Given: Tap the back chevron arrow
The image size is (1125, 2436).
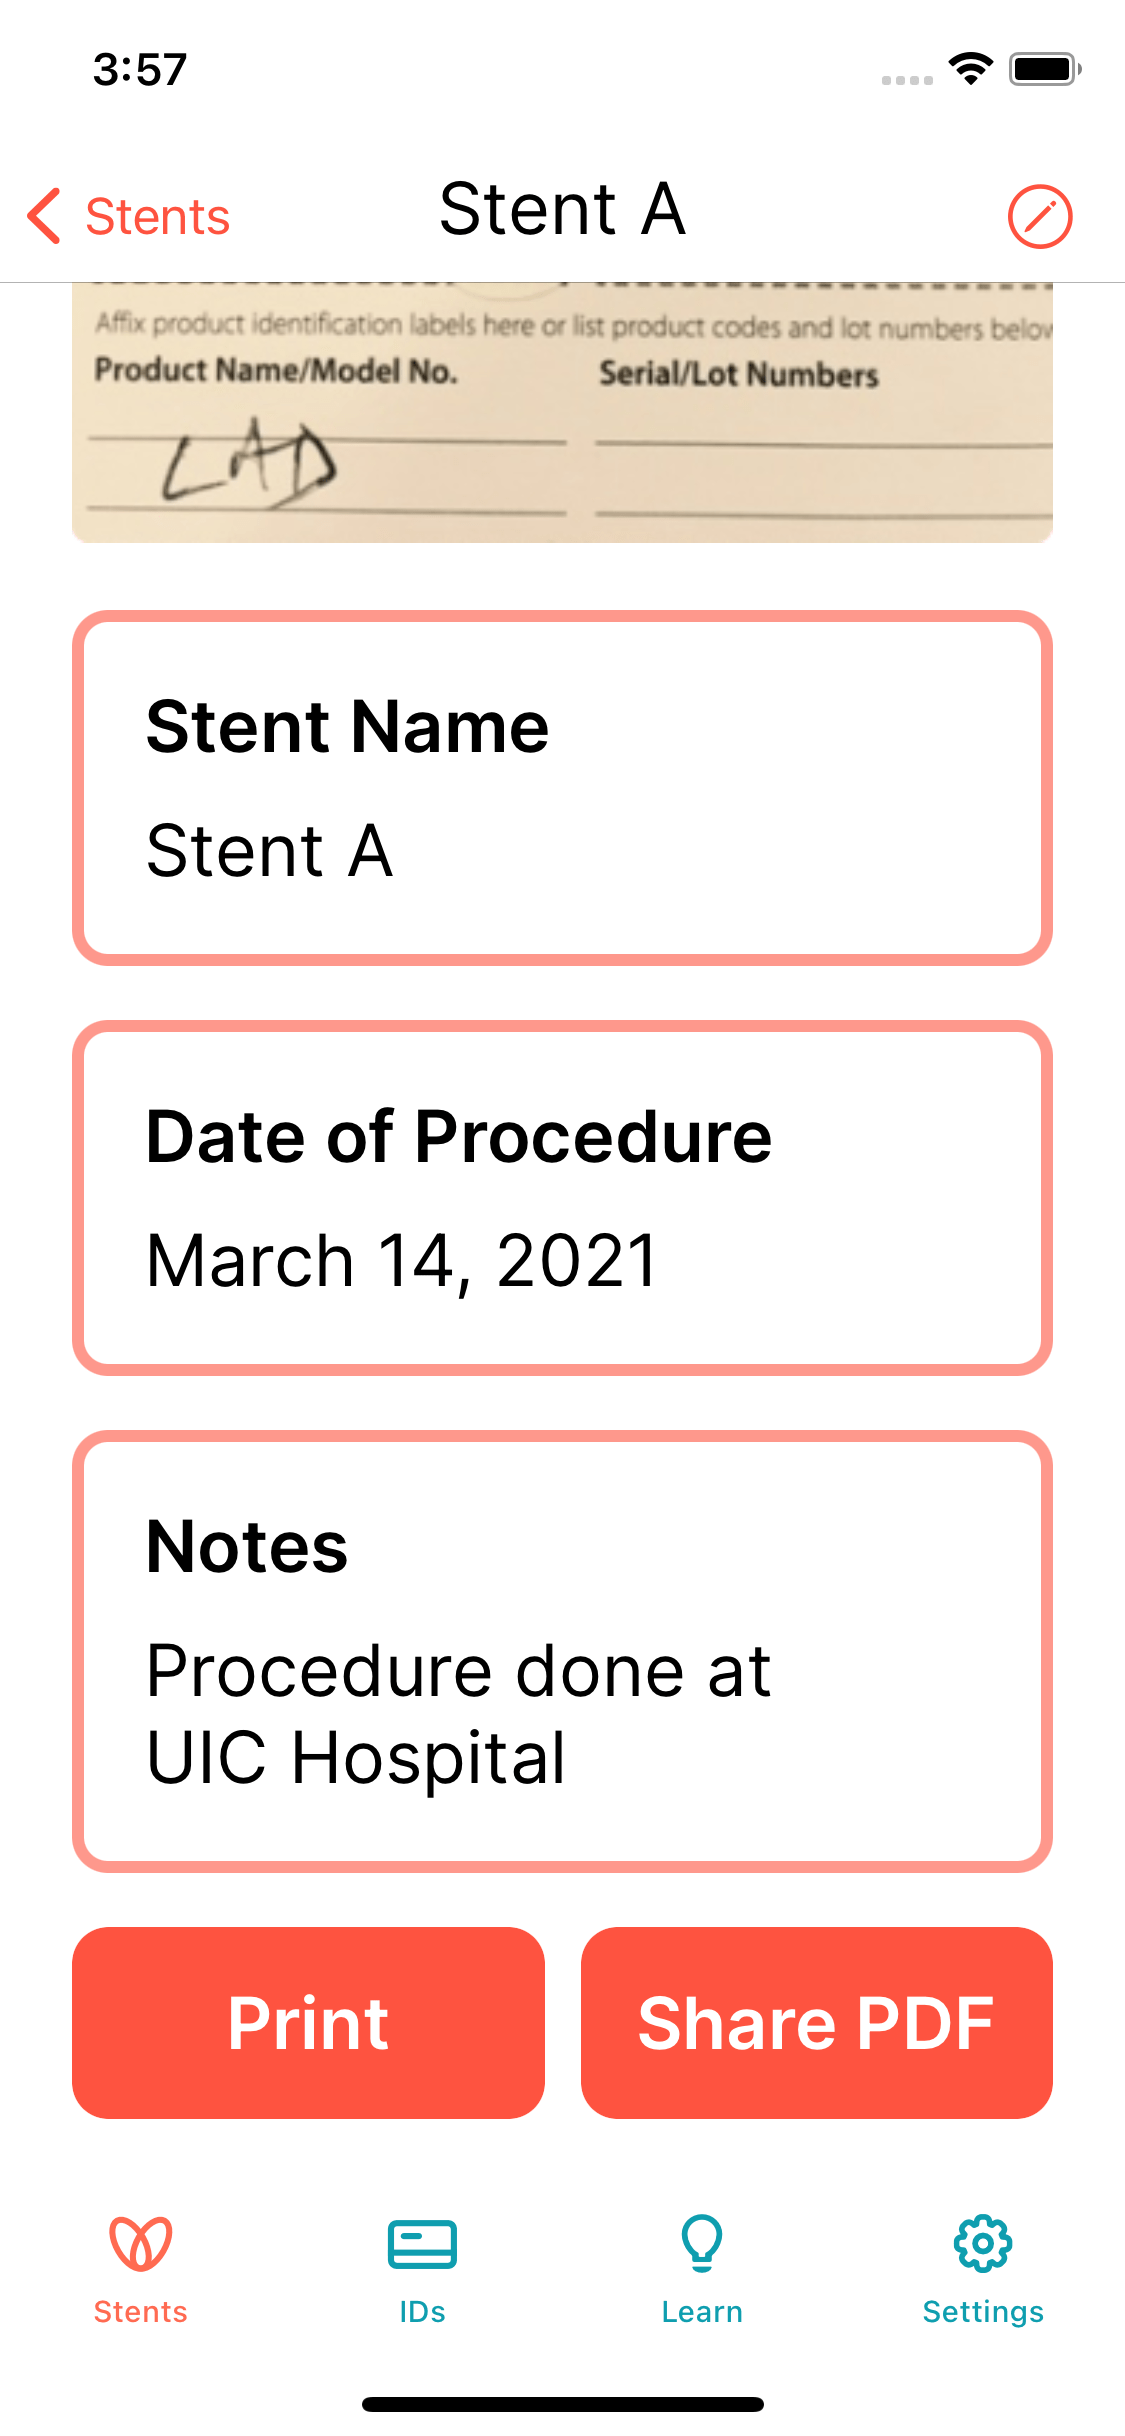Looking at the screenshot, I should 44,216.
